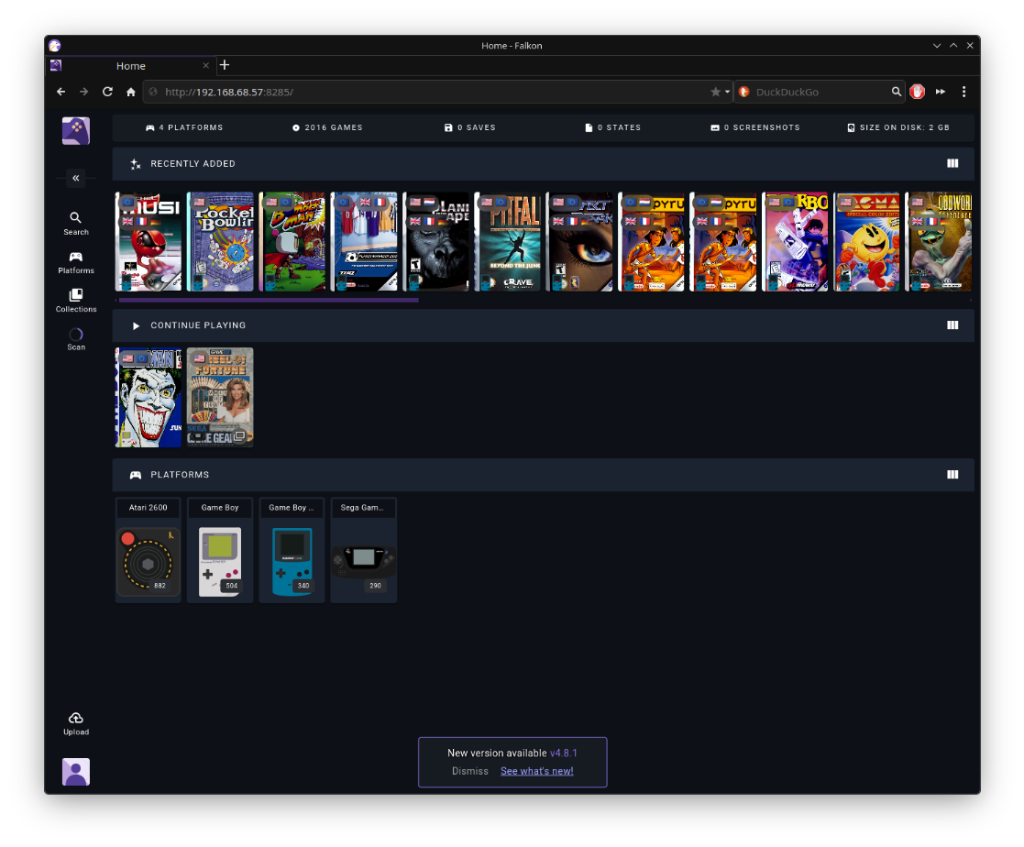Click the Size on Disk stat

(898, 127)
